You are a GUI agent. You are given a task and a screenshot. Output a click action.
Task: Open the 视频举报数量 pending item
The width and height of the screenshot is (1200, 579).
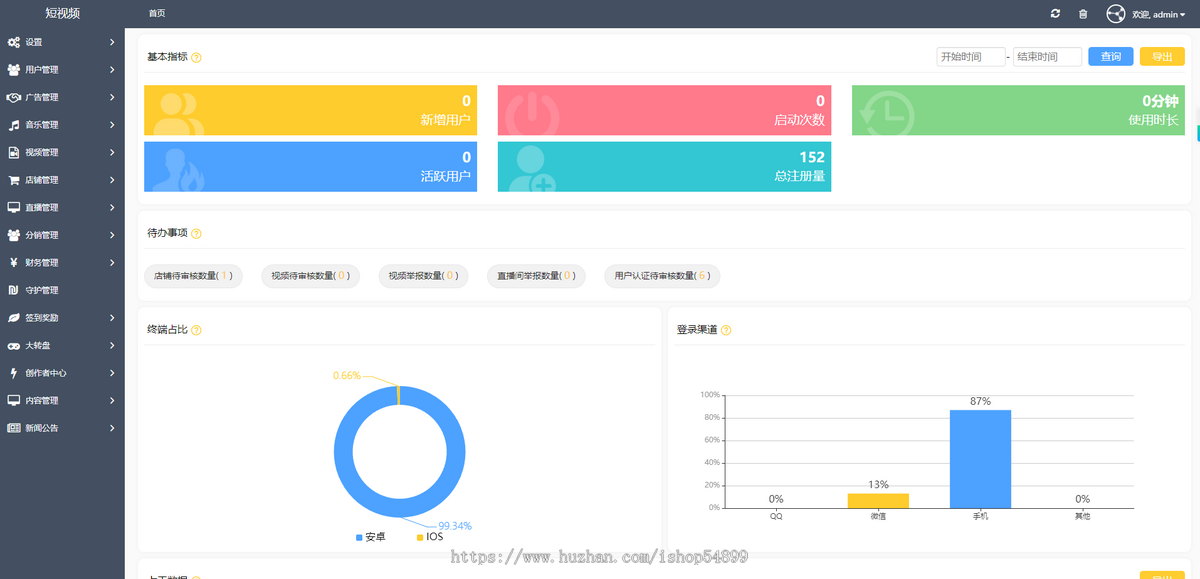423,276
